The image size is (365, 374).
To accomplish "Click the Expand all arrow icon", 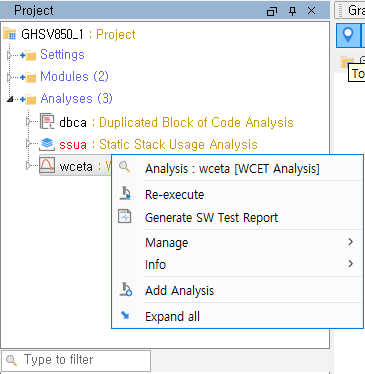I will [125, 315].
